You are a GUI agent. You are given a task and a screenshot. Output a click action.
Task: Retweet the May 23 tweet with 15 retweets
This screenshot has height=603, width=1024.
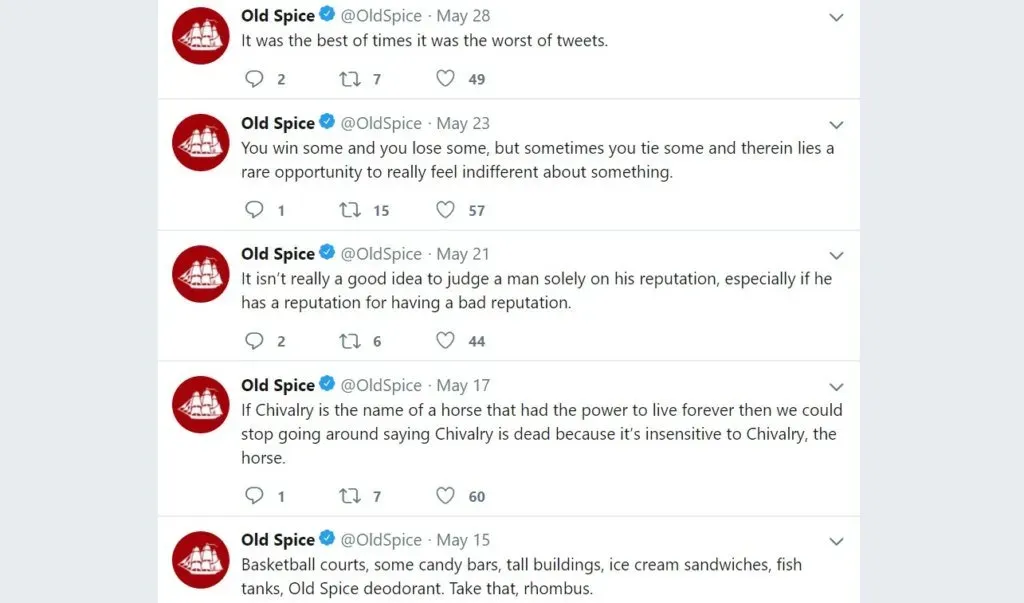click(x=350, y=210)
